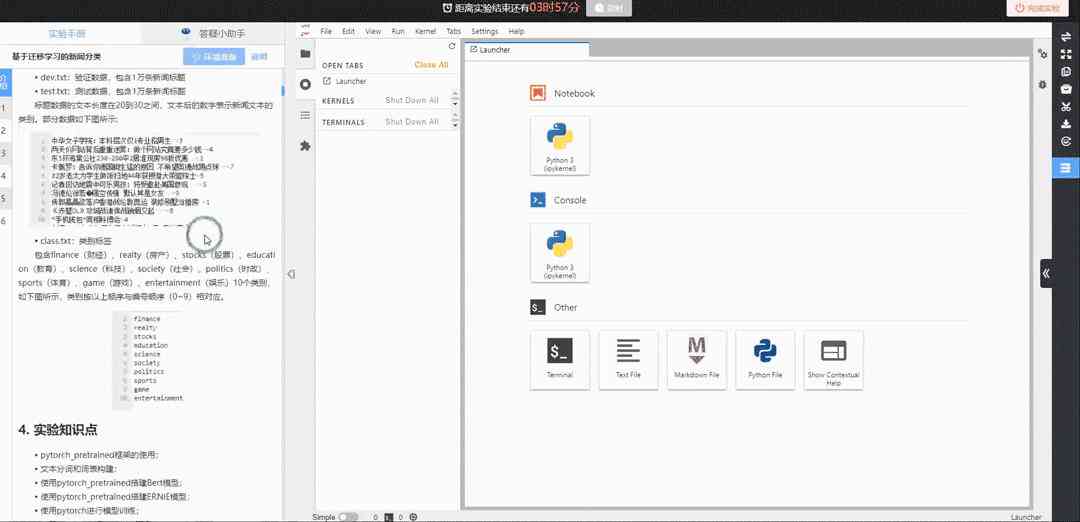
Task: Create a new Markdown File
Action: (x=696, y=359)
